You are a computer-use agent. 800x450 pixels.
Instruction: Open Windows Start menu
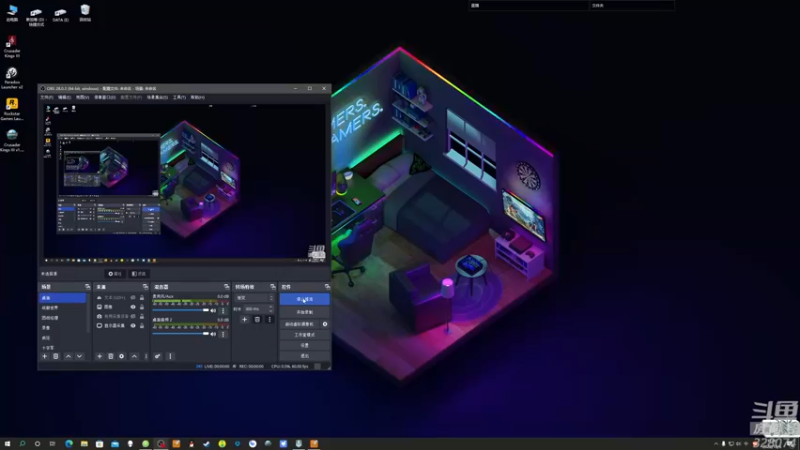point(7,444)
